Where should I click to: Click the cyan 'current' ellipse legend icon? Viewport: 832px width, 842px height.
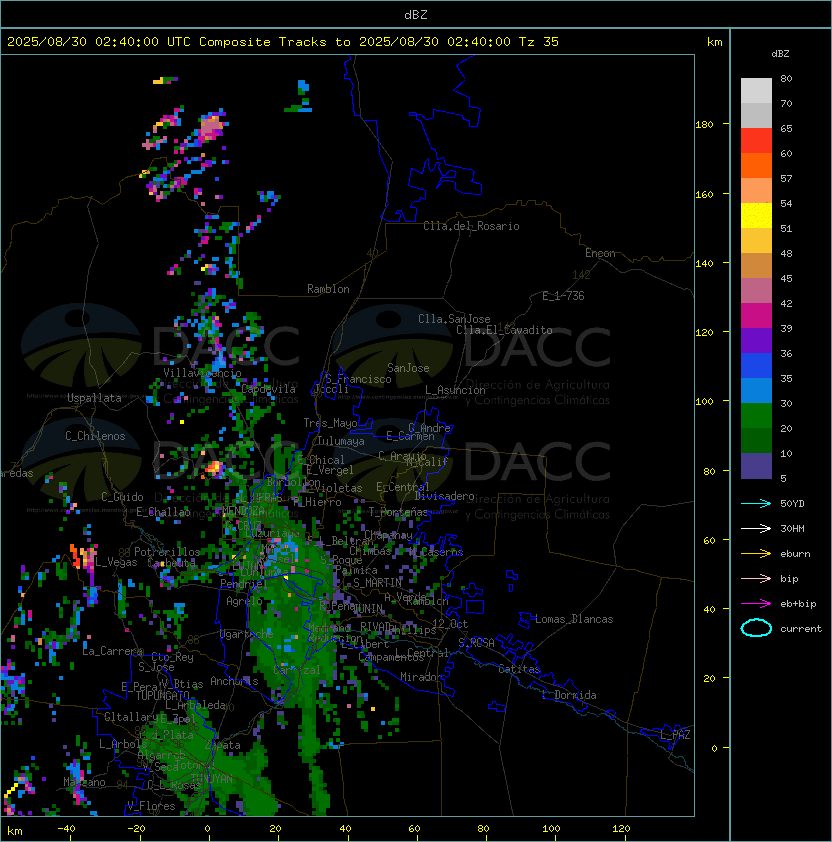pyautogui.click(x=756, y=628)
